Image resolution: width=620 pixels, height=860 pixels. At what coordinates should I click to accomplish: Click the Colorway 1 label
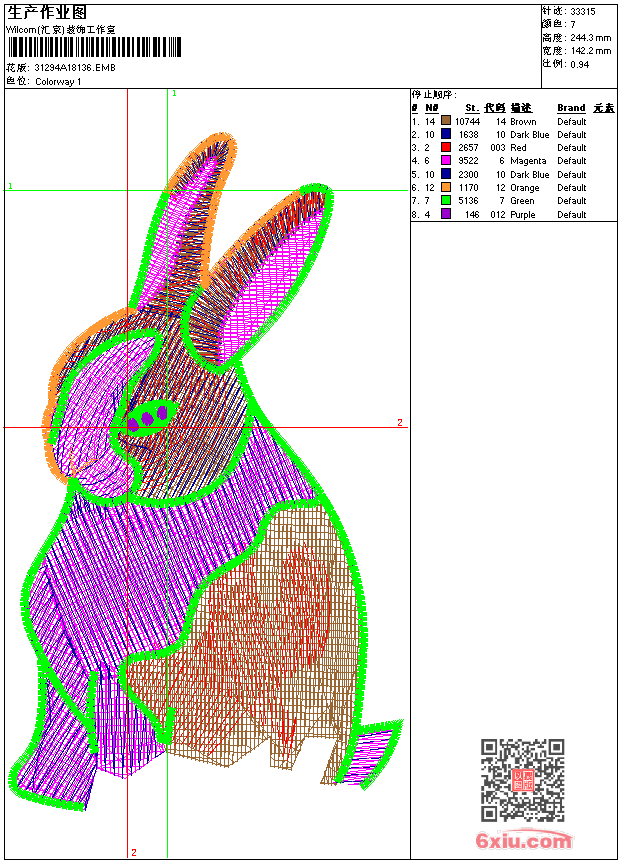pyautogui.click(x=58, y=82)
